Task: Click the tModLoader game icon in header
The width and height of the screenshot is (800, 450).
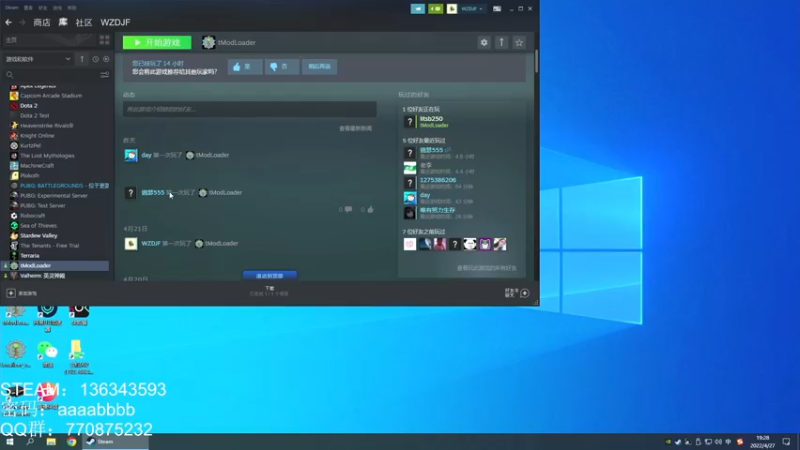Action: (208, 42)
